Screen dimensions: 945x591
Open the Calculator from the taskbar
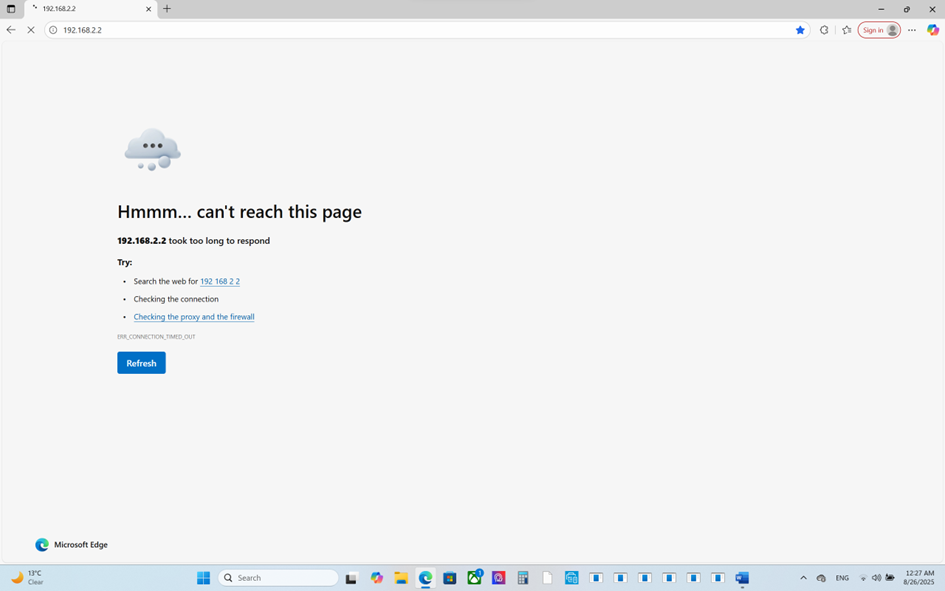[523, 578]
